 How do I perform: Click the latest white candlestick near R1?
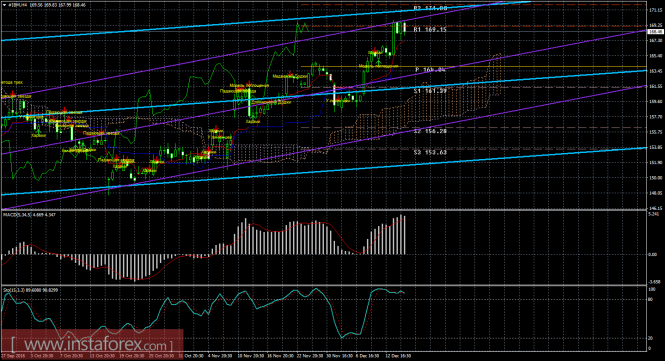coord(404,28)
